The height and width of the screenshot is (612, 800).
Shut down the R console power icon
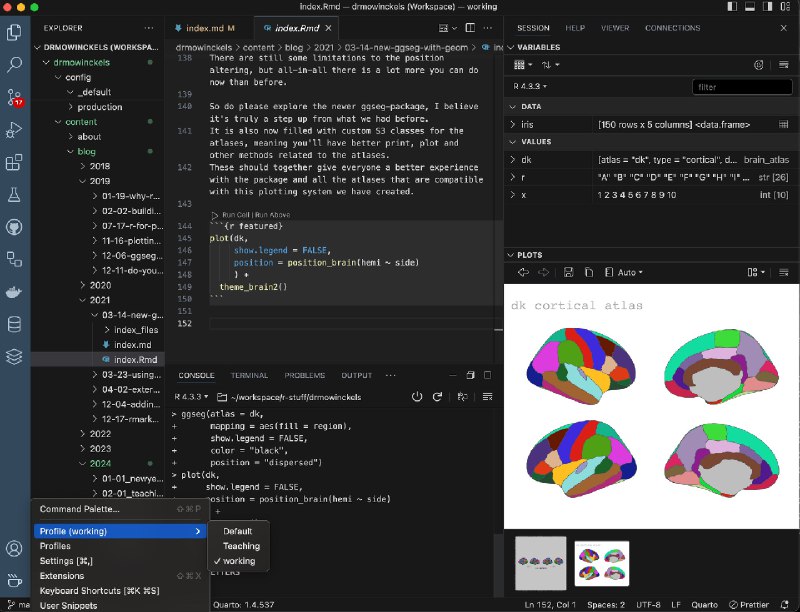tap(417, 397)
